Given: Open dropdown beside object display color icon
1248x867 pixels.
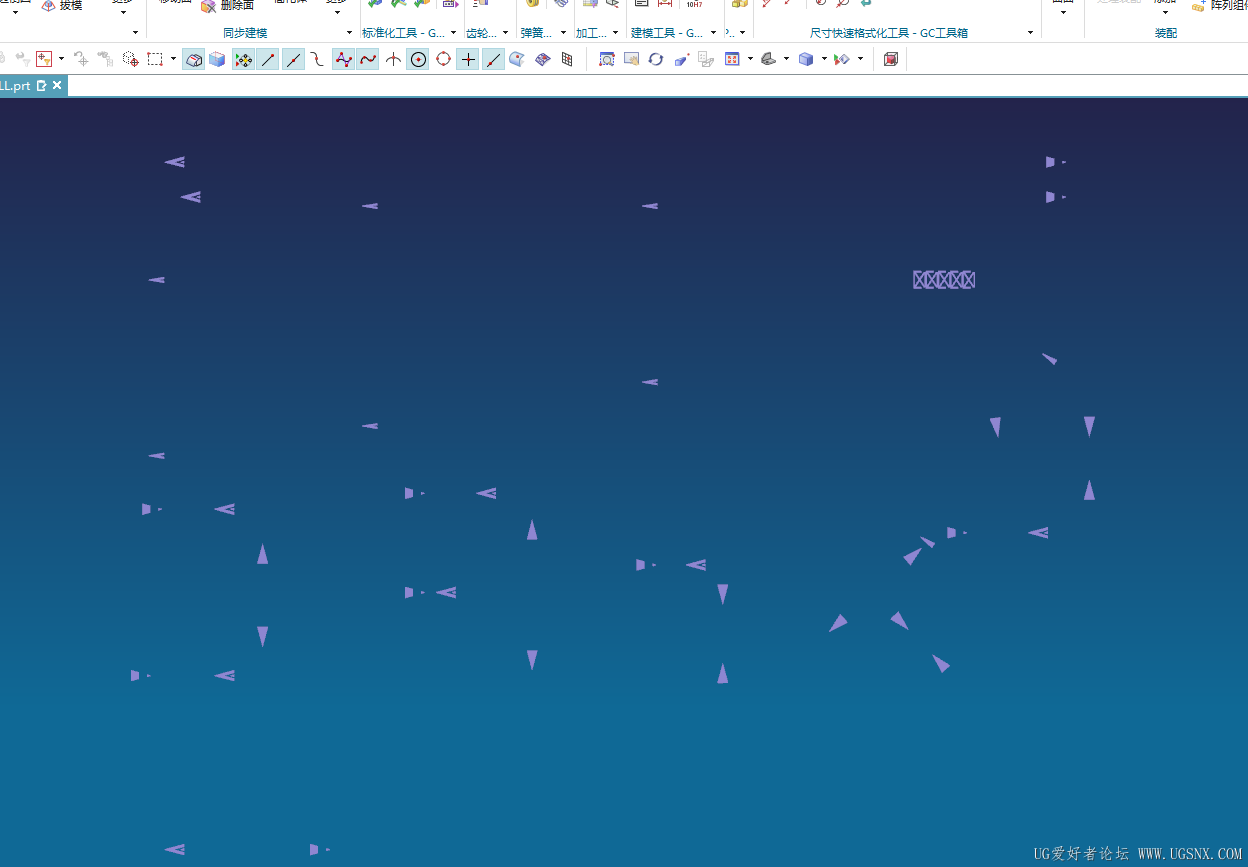Looking at the screenshot, I should [x=860, y=59].
